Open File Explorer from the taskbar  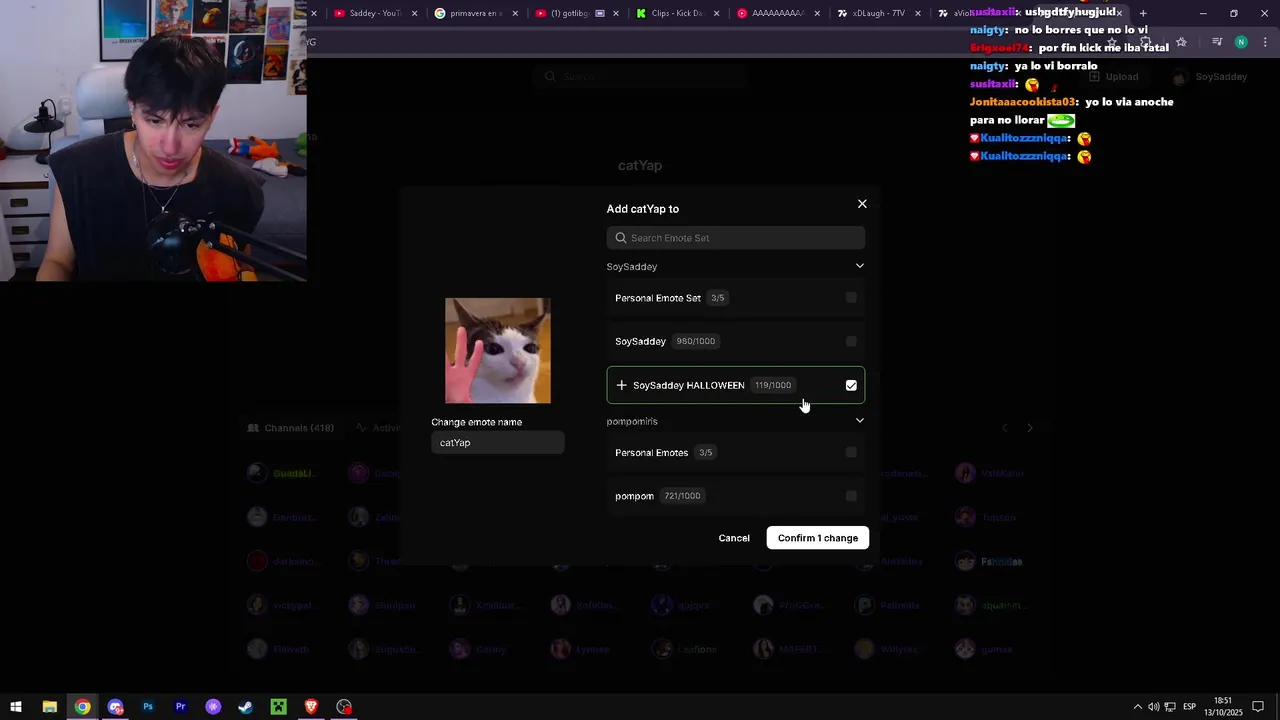pos(49,707)
